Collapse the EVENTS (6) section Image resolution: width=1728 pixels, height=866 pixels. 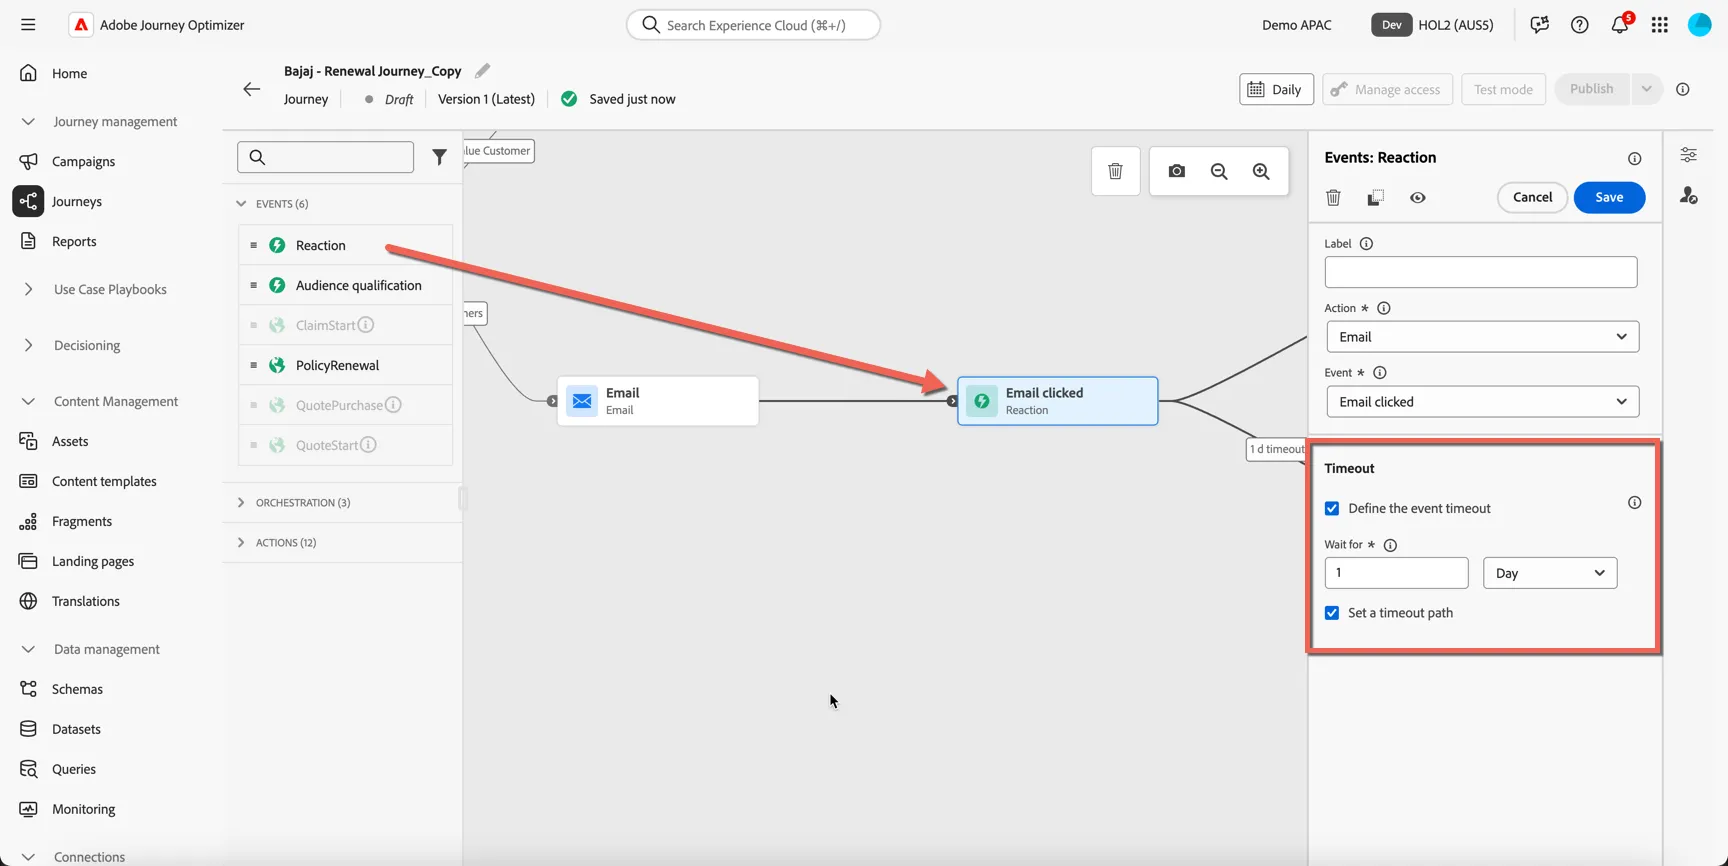[x=241, y=204]
